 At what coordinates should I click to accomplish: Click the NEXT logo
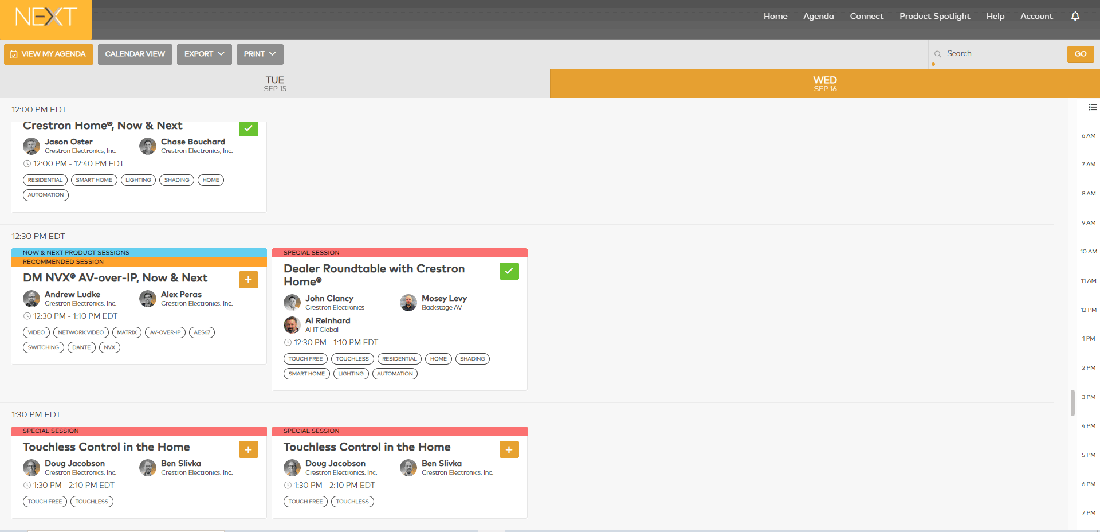46,18
